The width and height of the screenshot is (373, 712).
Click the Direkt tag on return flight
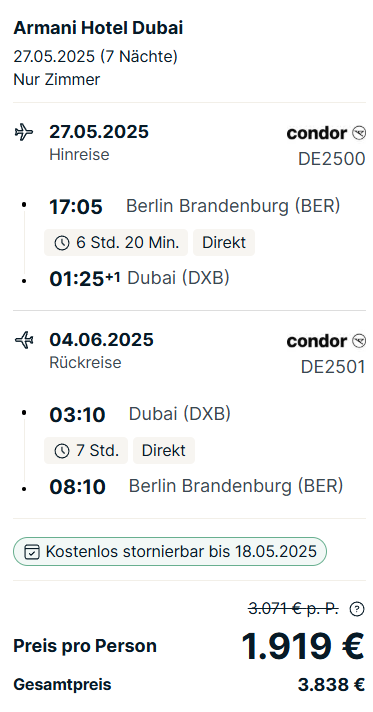[164, 450]
